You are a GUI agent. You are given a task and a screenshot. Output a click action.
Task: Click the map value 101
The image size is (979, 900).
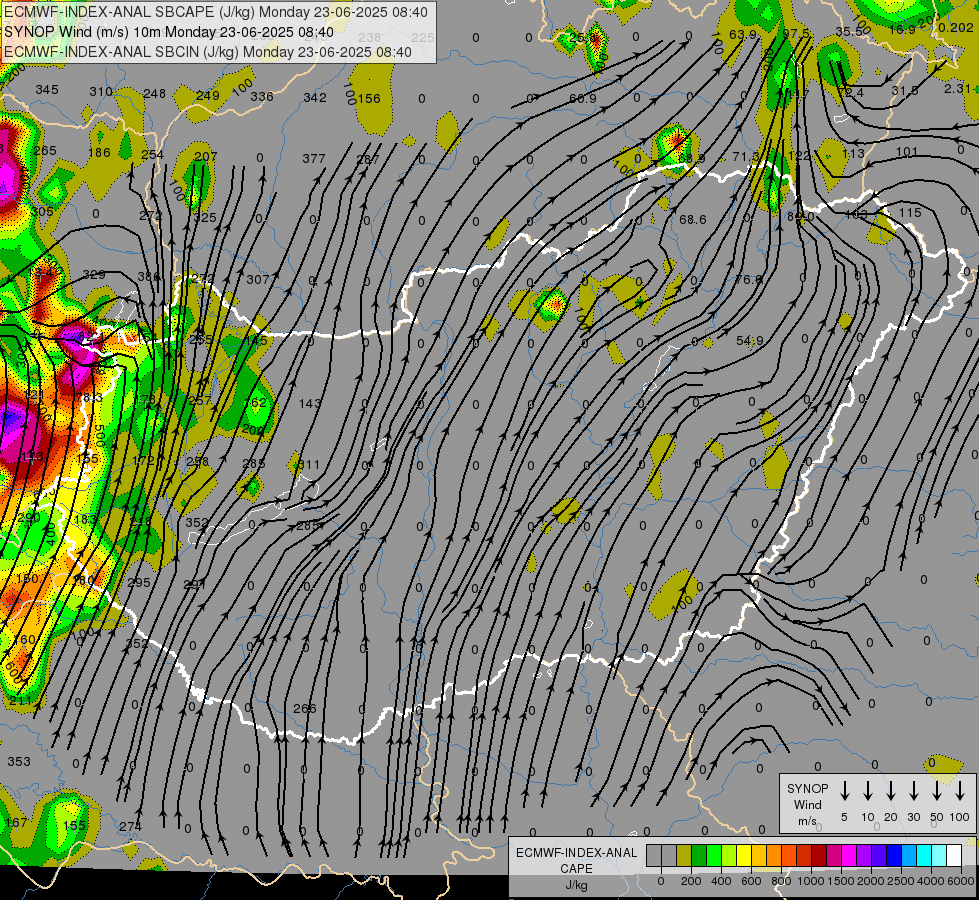point(907,152)
